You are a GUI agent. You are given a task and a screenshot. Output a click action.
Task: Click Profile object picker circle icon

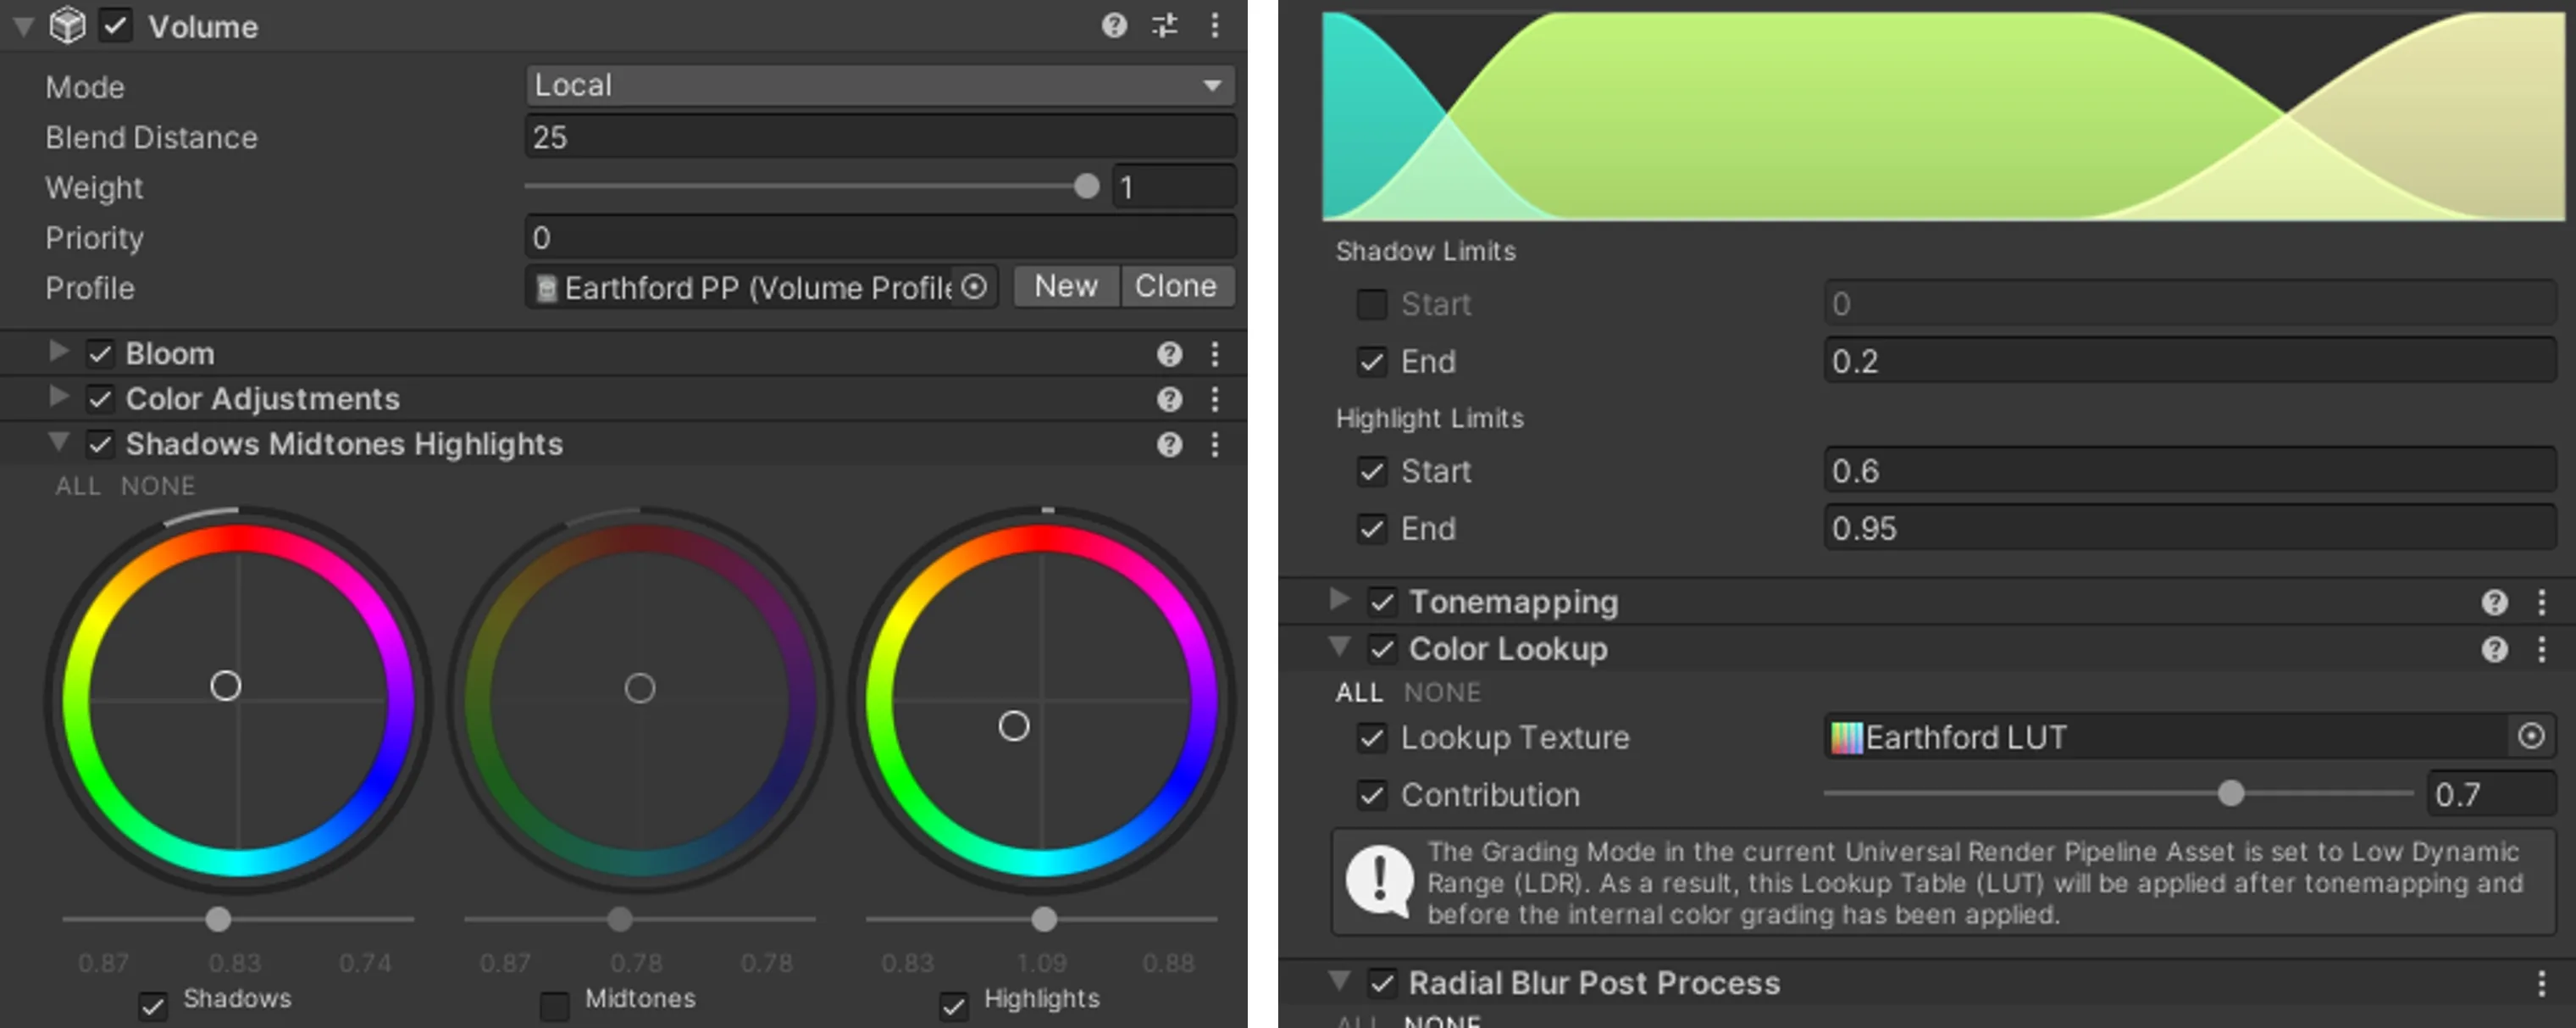[974, 287]
